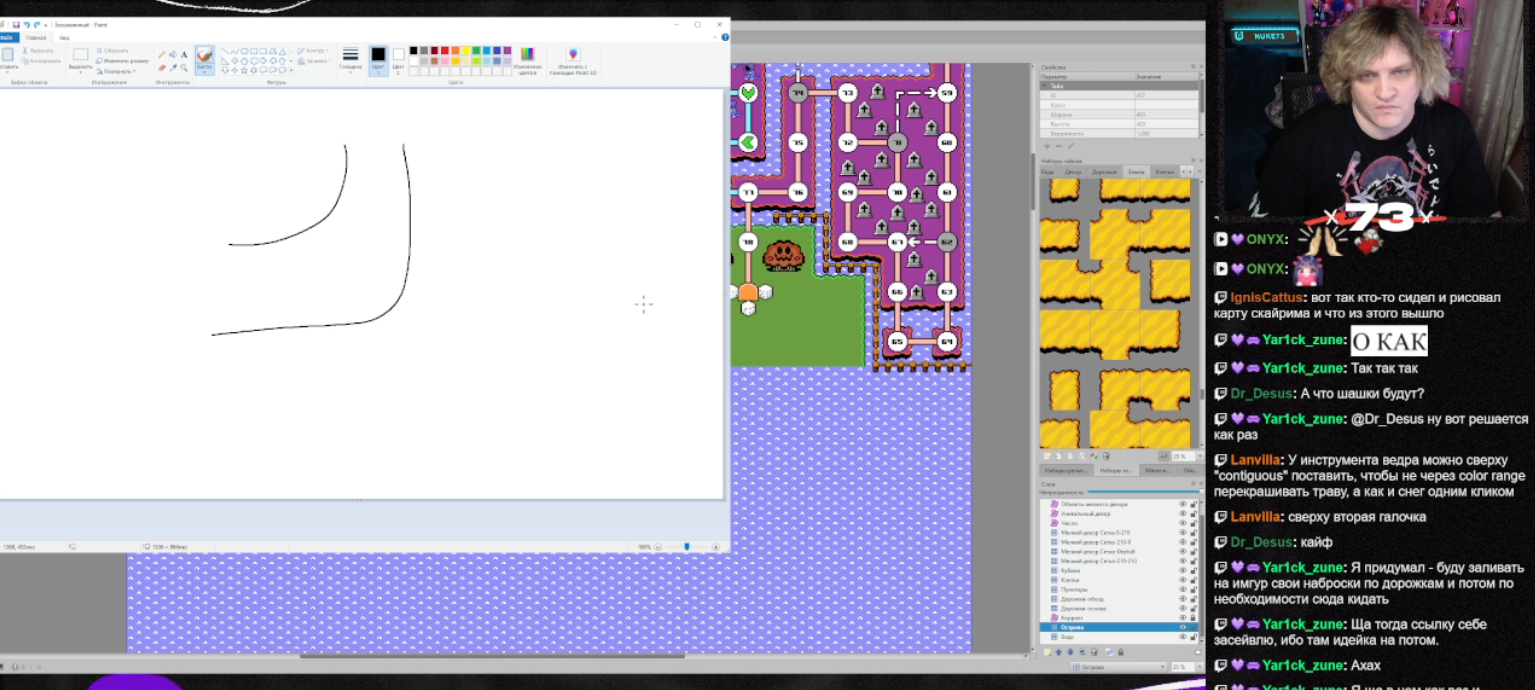This screenshot has height=690, width=1535.
Task: Toggle visibility of Вода layer
Action: pos(1182,637)
